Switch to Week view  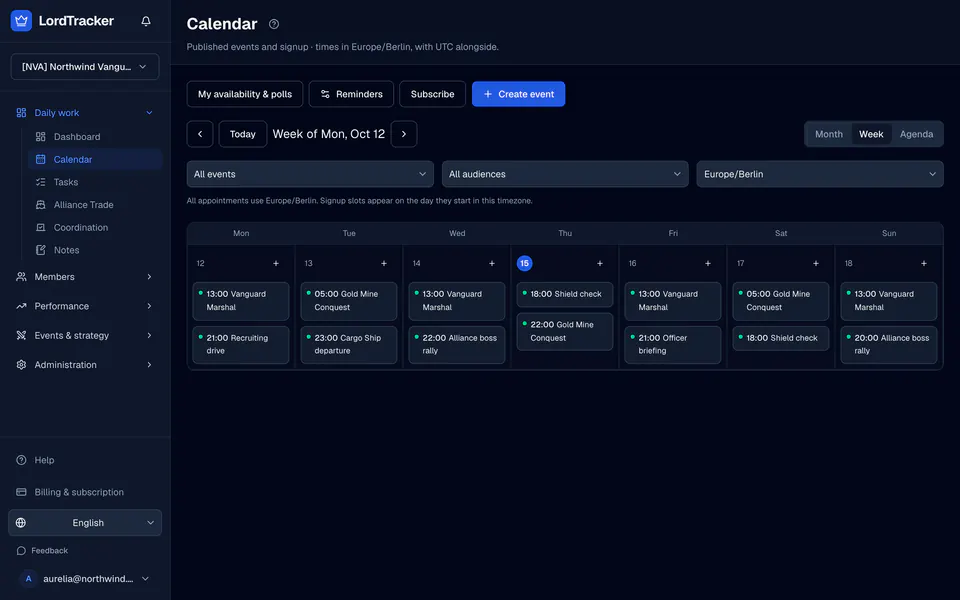pyautogui.click(x=871, y=134)
